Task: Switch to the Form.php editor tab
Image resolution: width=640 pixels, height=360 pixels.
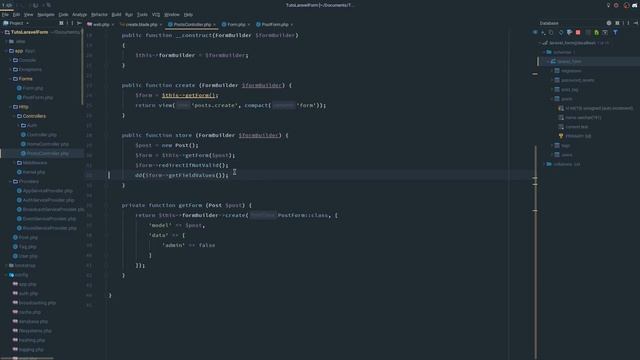Action: coord(236,24)
